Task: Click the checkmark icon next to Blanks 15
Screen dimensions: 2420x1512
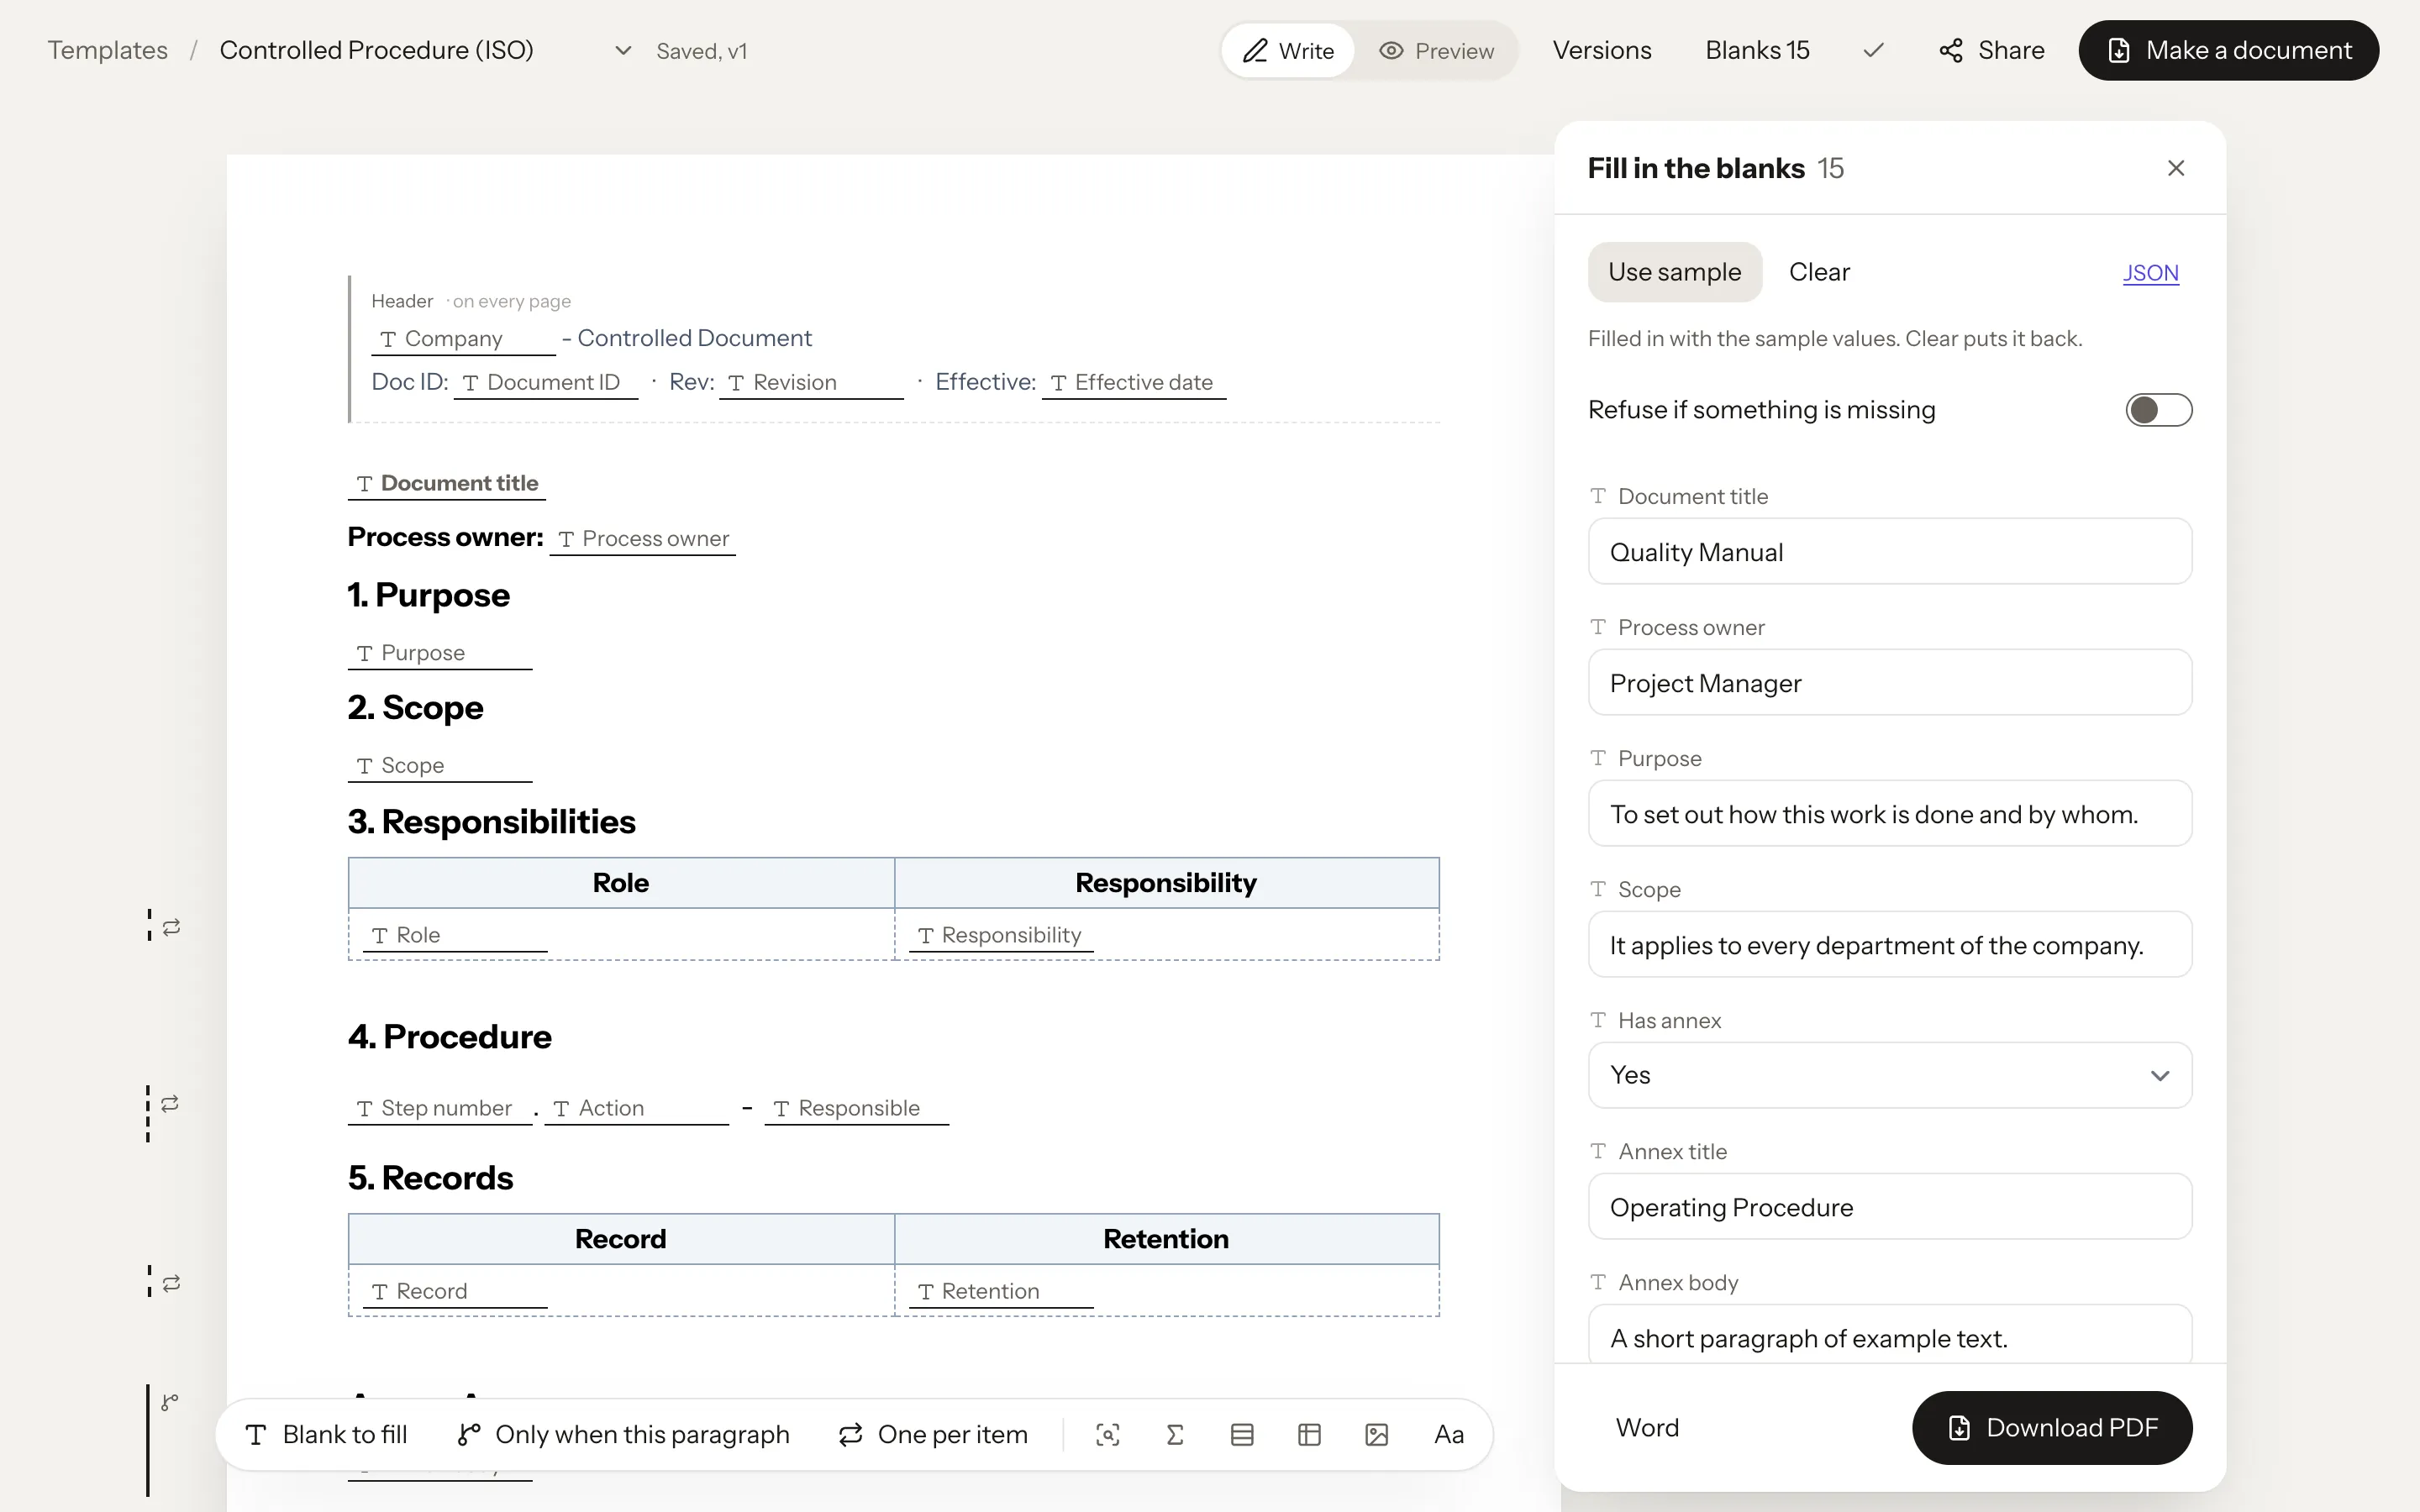Action: (x=1873, y=50)
